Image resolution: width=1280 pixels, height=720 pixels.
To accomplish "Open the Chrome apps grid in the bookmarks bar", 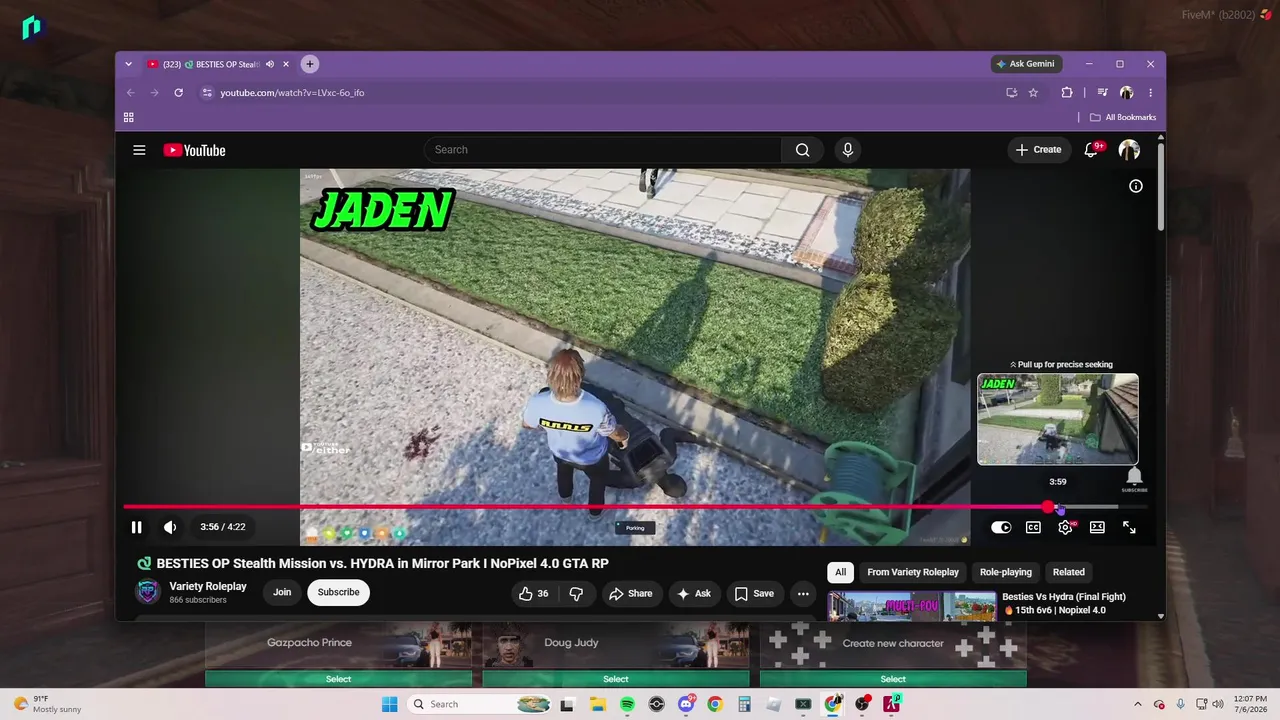I will click(128, 118).
